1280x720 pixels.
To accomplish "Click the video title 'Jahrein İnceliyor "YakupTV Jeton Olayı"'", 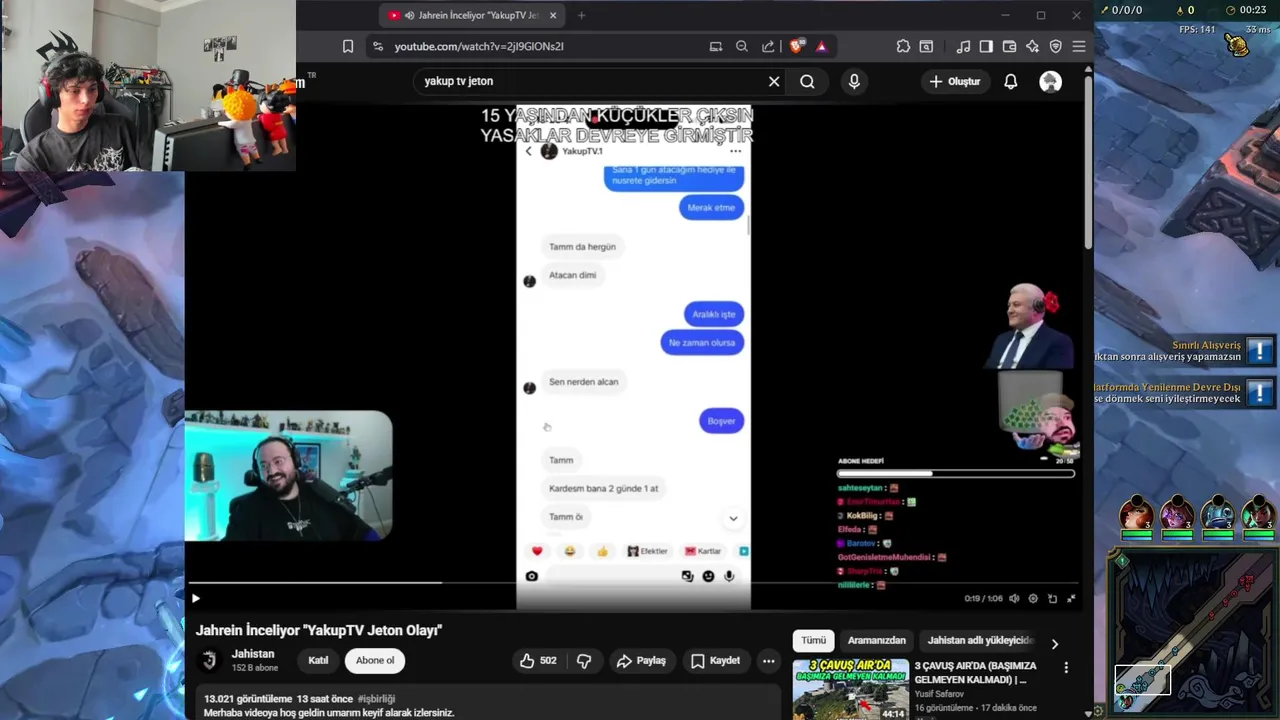I will click(x=319, y=630).
